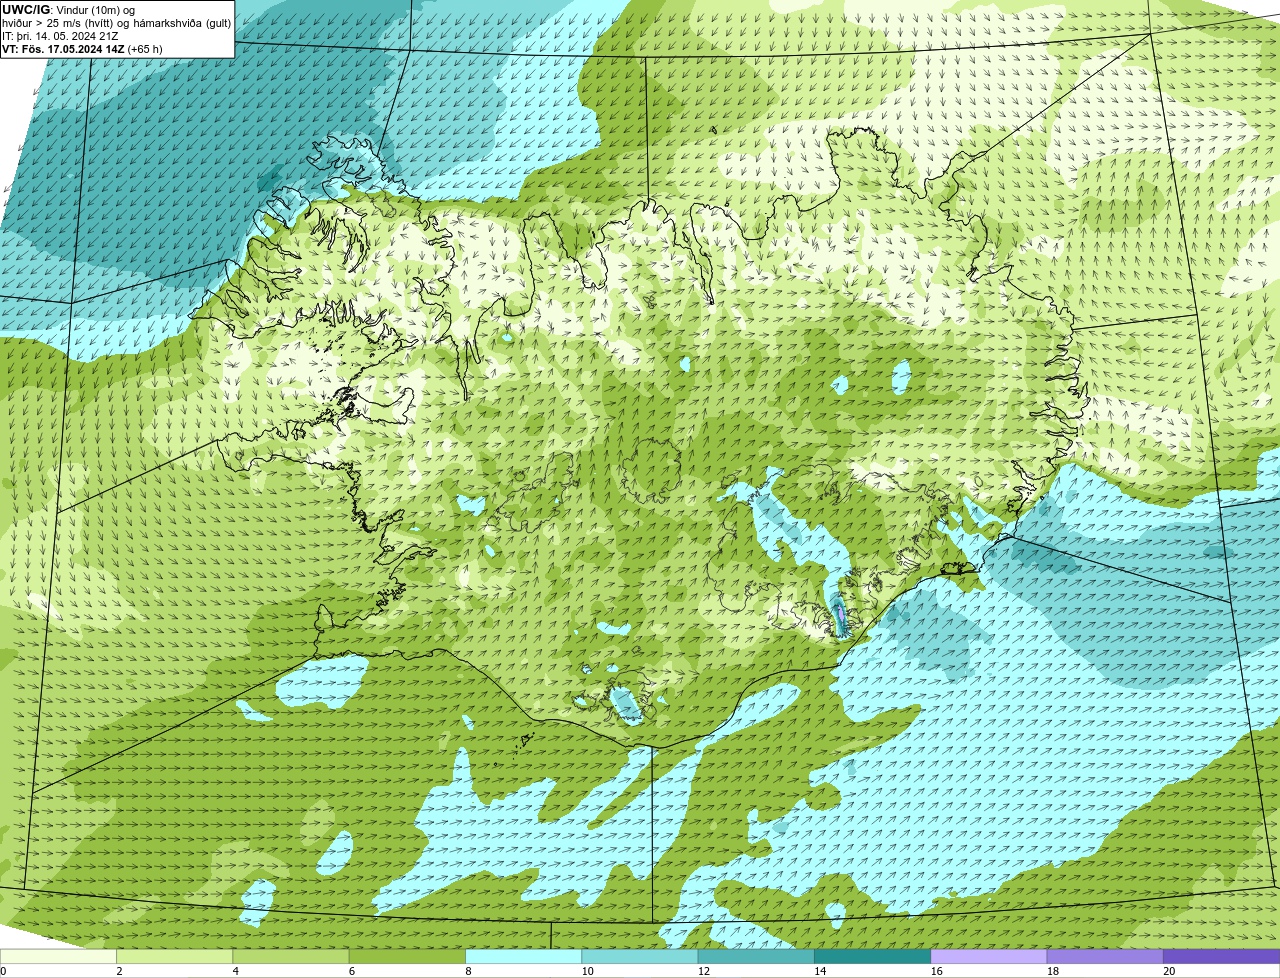Image resolution: width=1280 pixels, height=978 pixels.
Task: Click the scale label '2' on the color bar
Action: click(119, 971)
